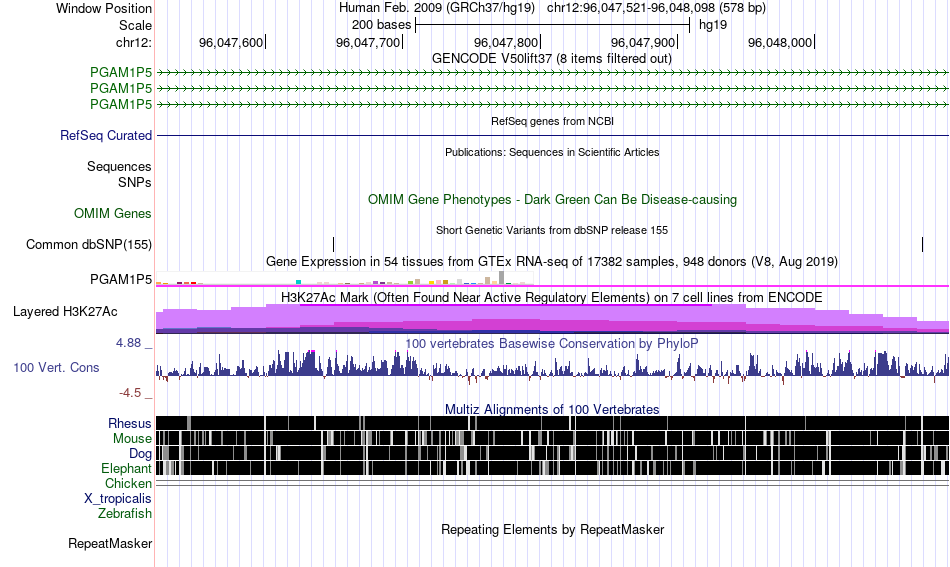The width and height of the screenshot is (950, 567).
Task: Open Short Genetic Variants from dbSNP title
Action: pos(552,230)
